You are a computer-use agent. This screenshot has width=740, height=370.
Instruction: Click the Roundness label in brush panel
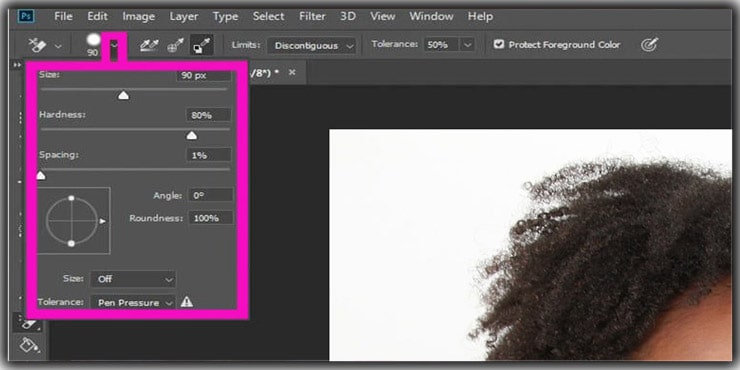point(156,219)
